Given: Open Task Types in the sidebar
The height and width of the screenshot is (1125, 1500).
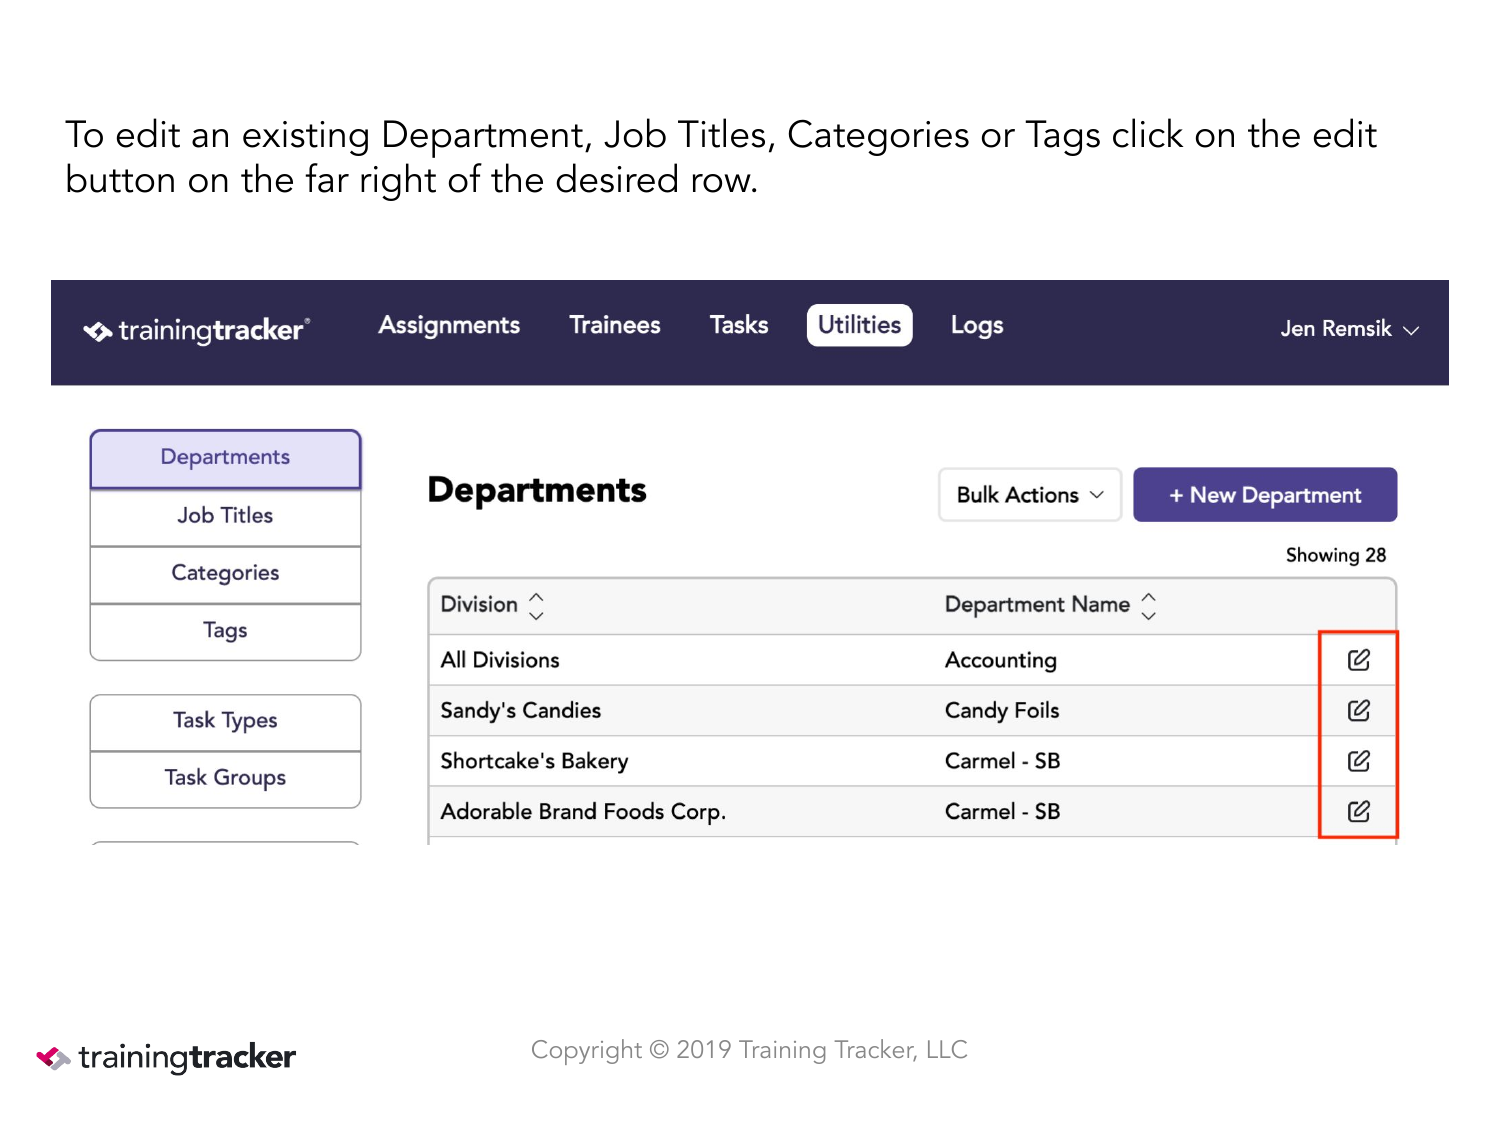Looking at the screenshot, I should (225, 721).
